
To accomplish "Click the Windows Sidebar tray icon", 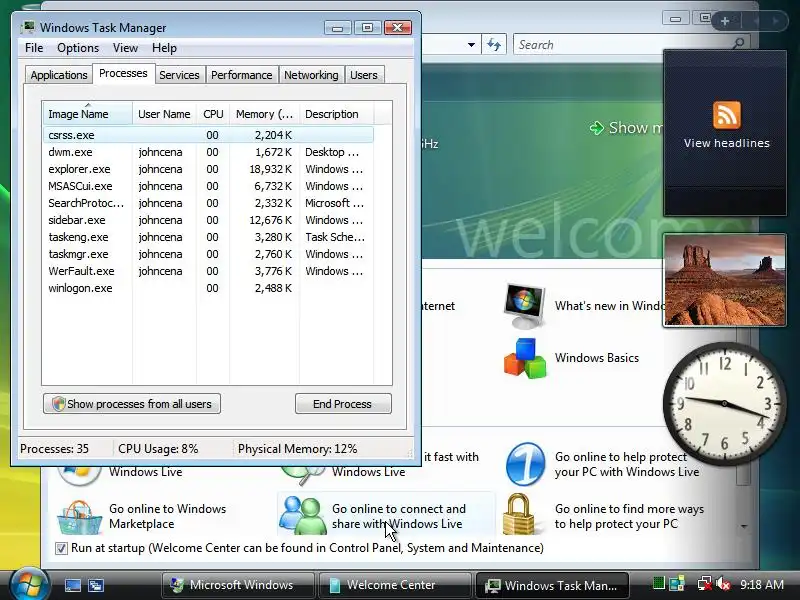I will click(677, 584).
